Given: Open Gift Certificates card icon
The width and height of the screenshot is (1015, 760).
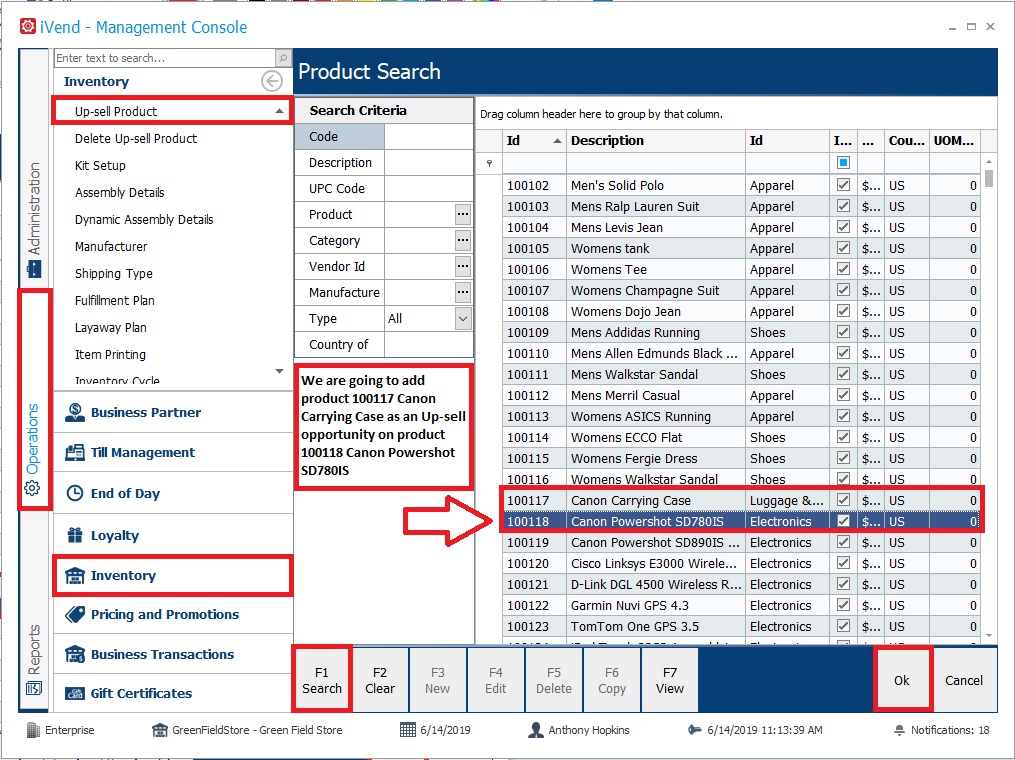Looking at the screenshot, I should pyautogui.click(x=75, y=693).
